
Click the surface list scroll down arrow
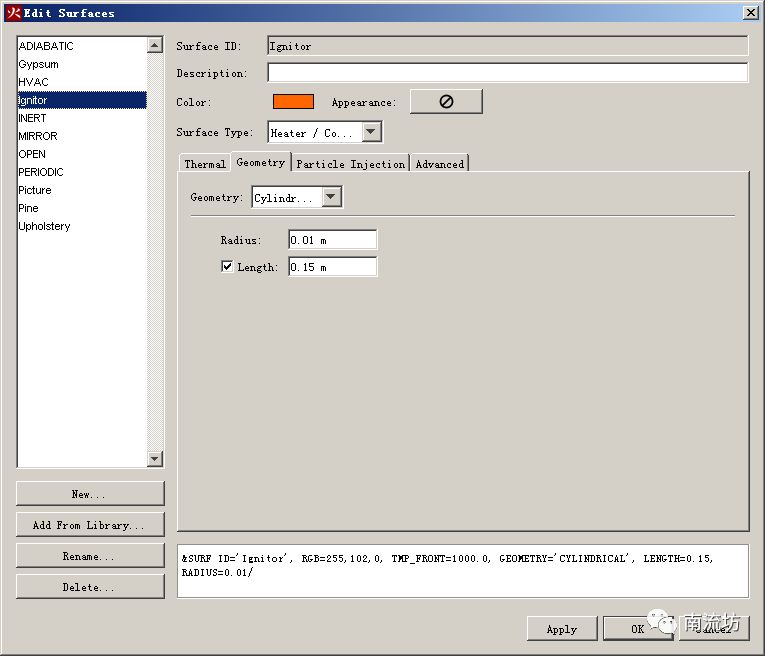pos(154,459)
